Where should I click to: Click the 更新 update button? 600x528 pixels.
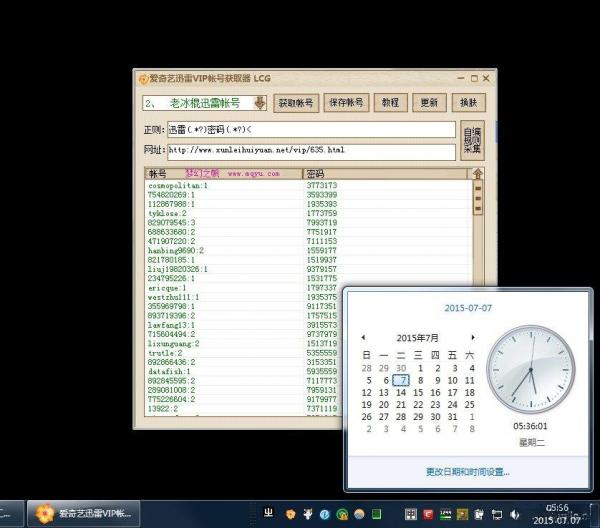429,103
